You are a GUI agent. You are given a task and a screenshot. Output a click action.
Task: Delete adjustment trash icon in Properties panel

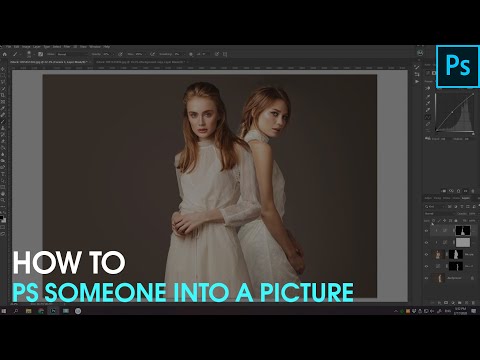[x=473, y=191]
